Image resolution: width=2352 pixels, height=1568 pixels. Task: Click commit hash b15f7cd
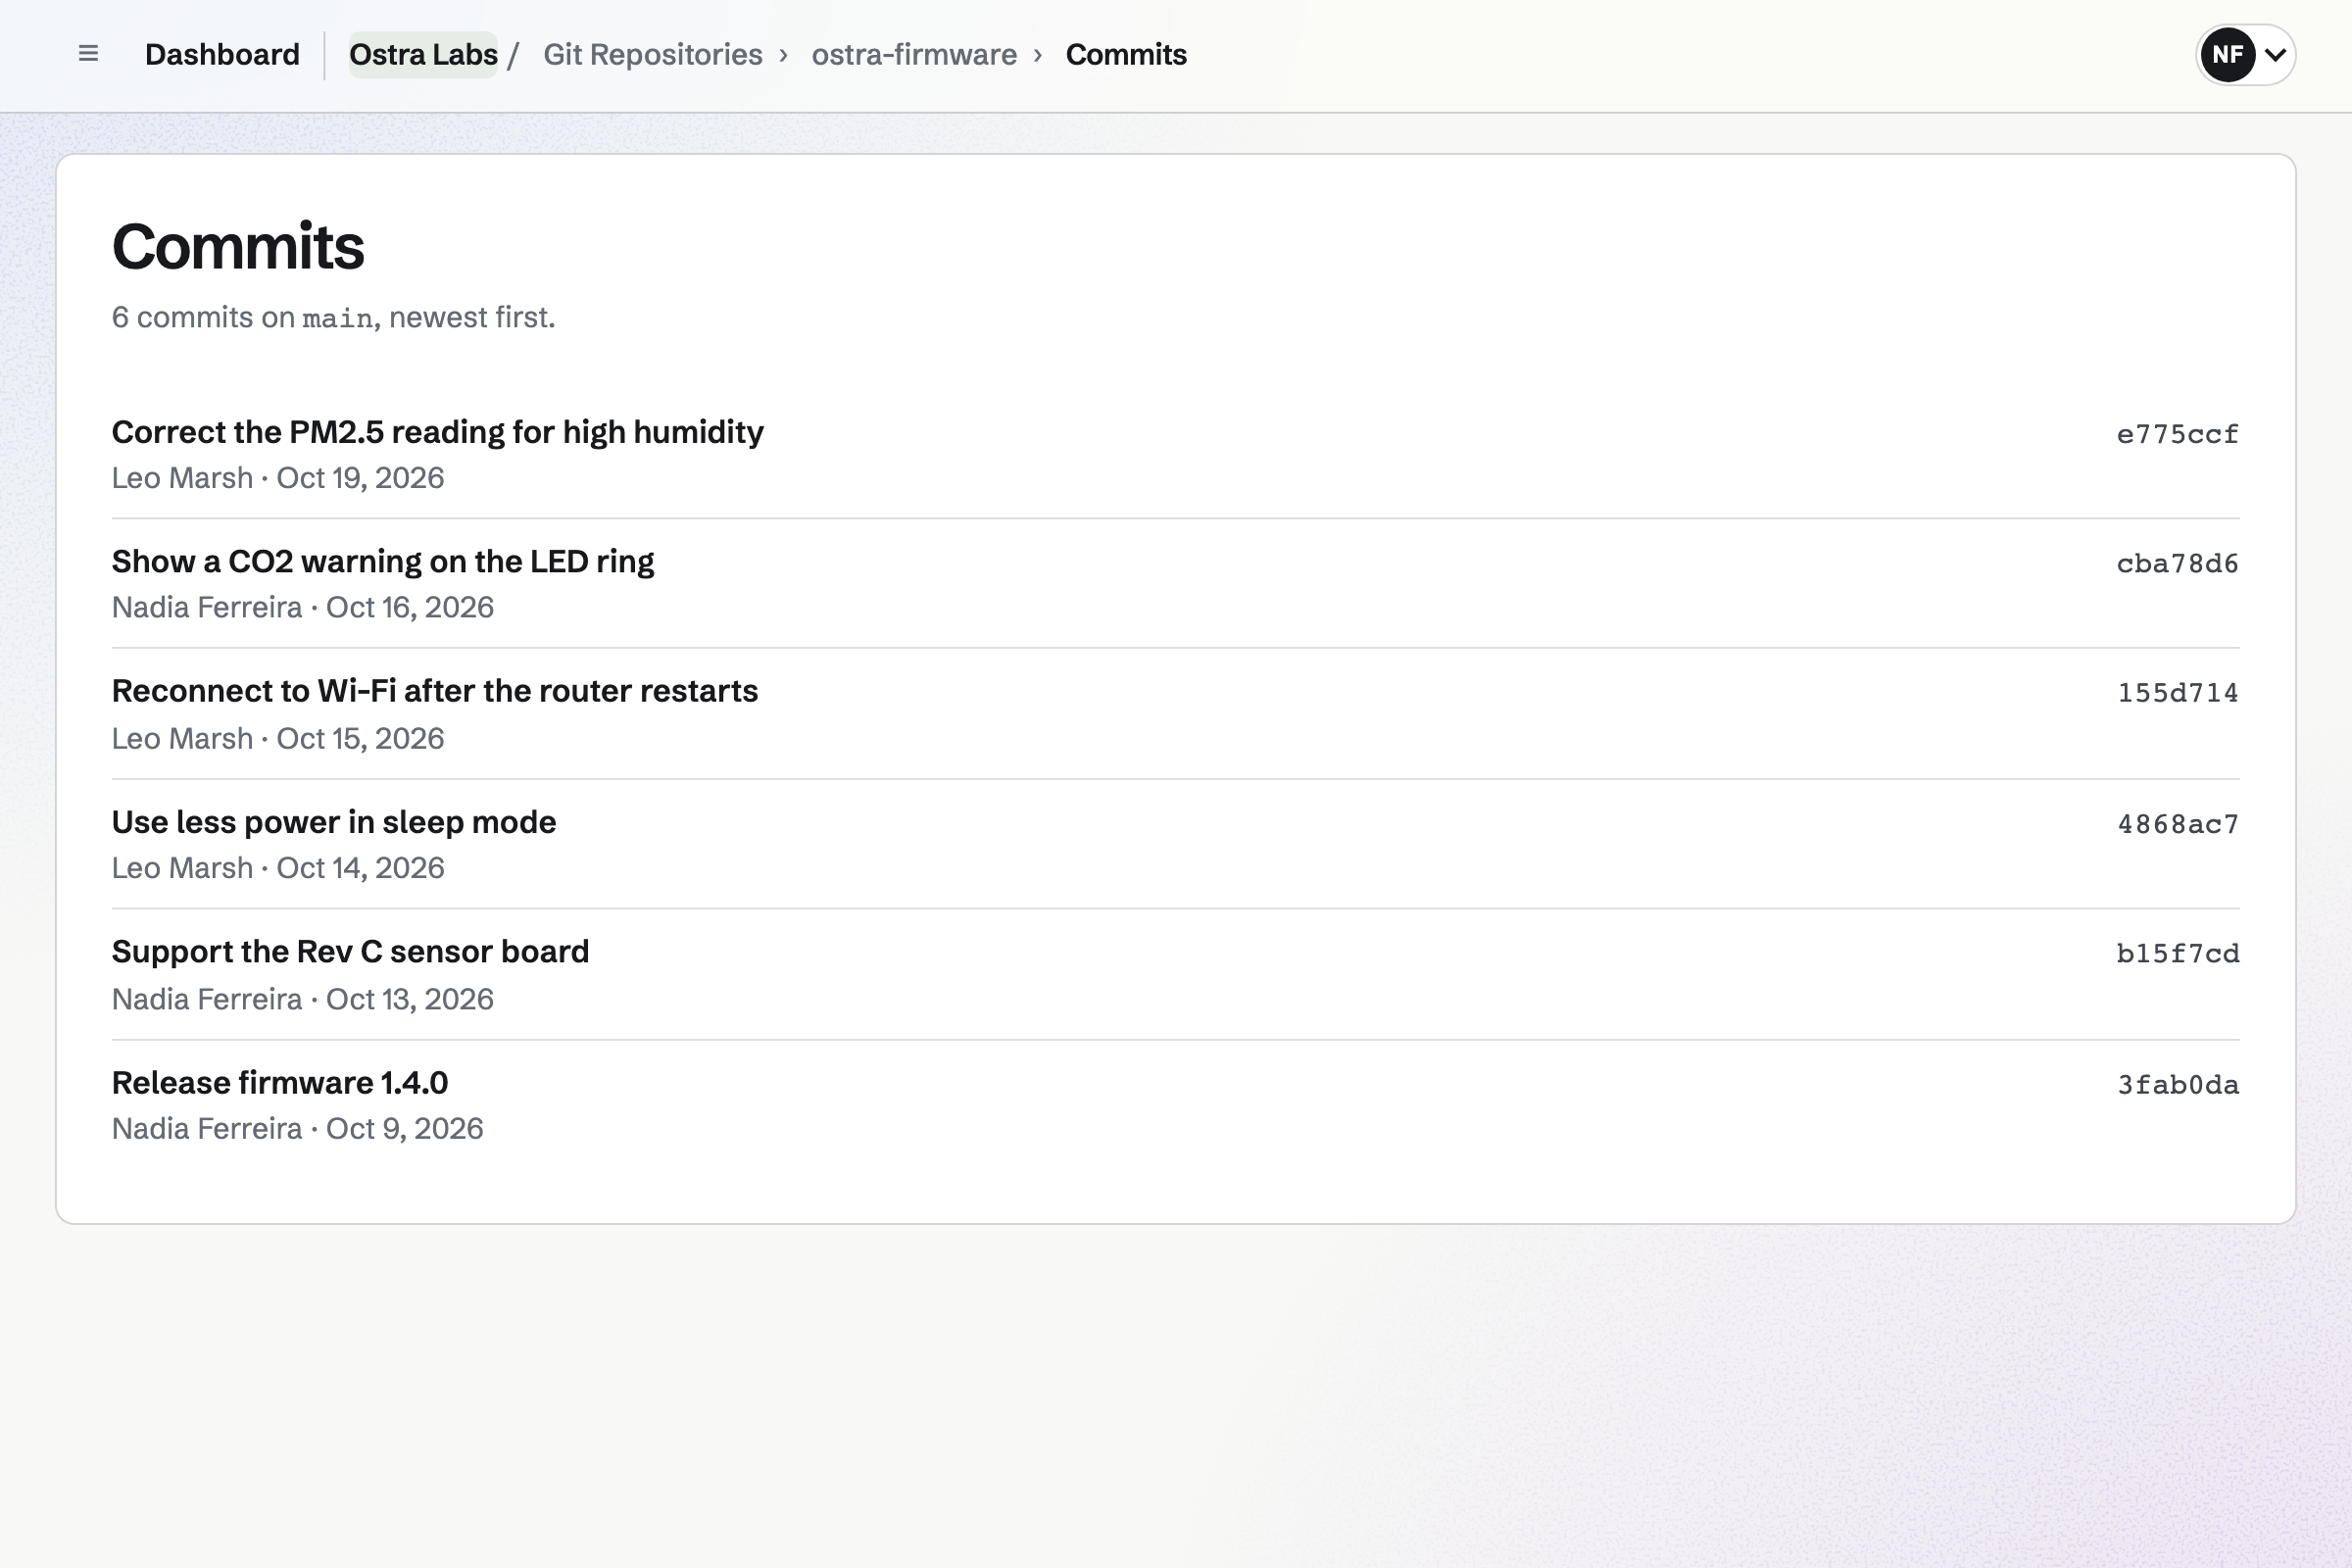pyautogui.click(x=2177, y=953)
